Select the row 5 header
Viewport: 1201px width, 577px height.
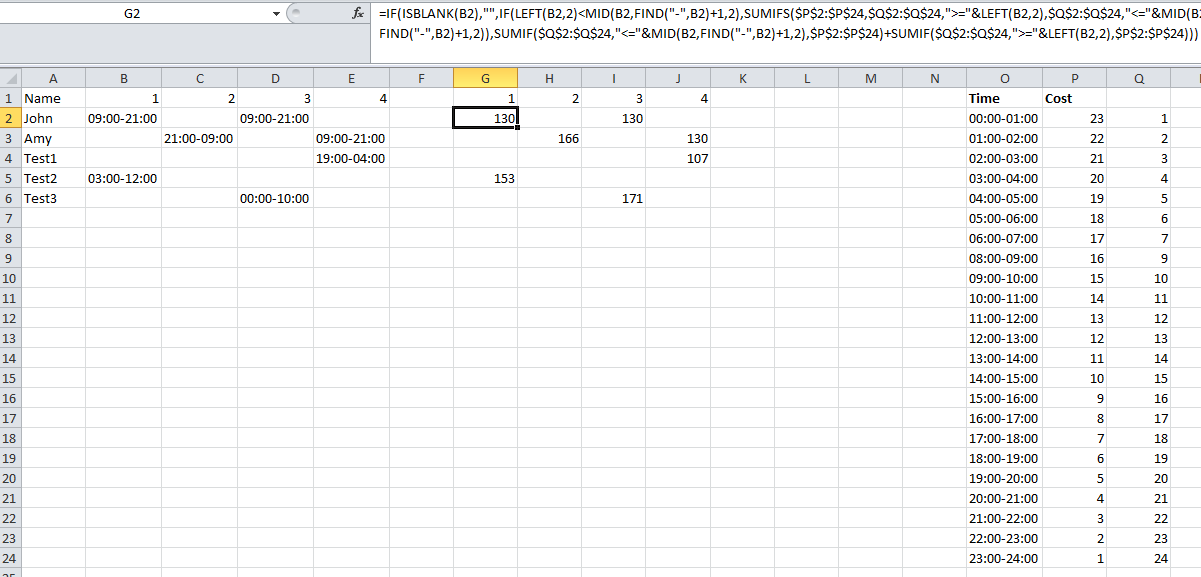pos(10,178)
